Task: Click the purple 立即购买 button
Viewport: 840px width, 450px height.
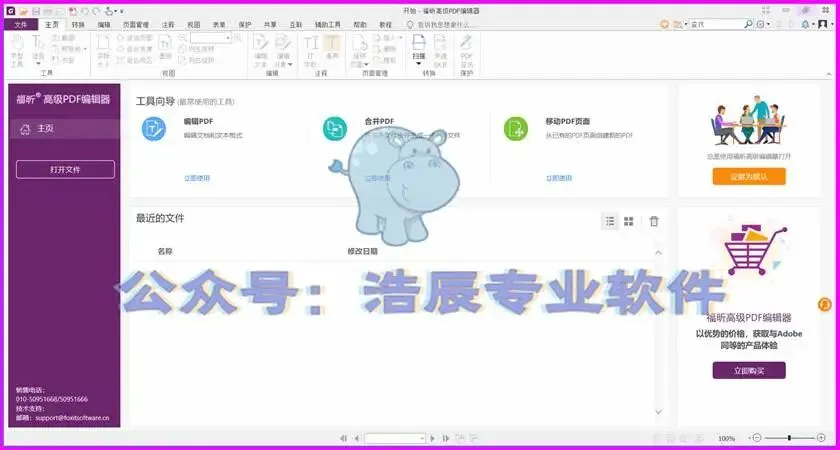Action: point(749,370)
